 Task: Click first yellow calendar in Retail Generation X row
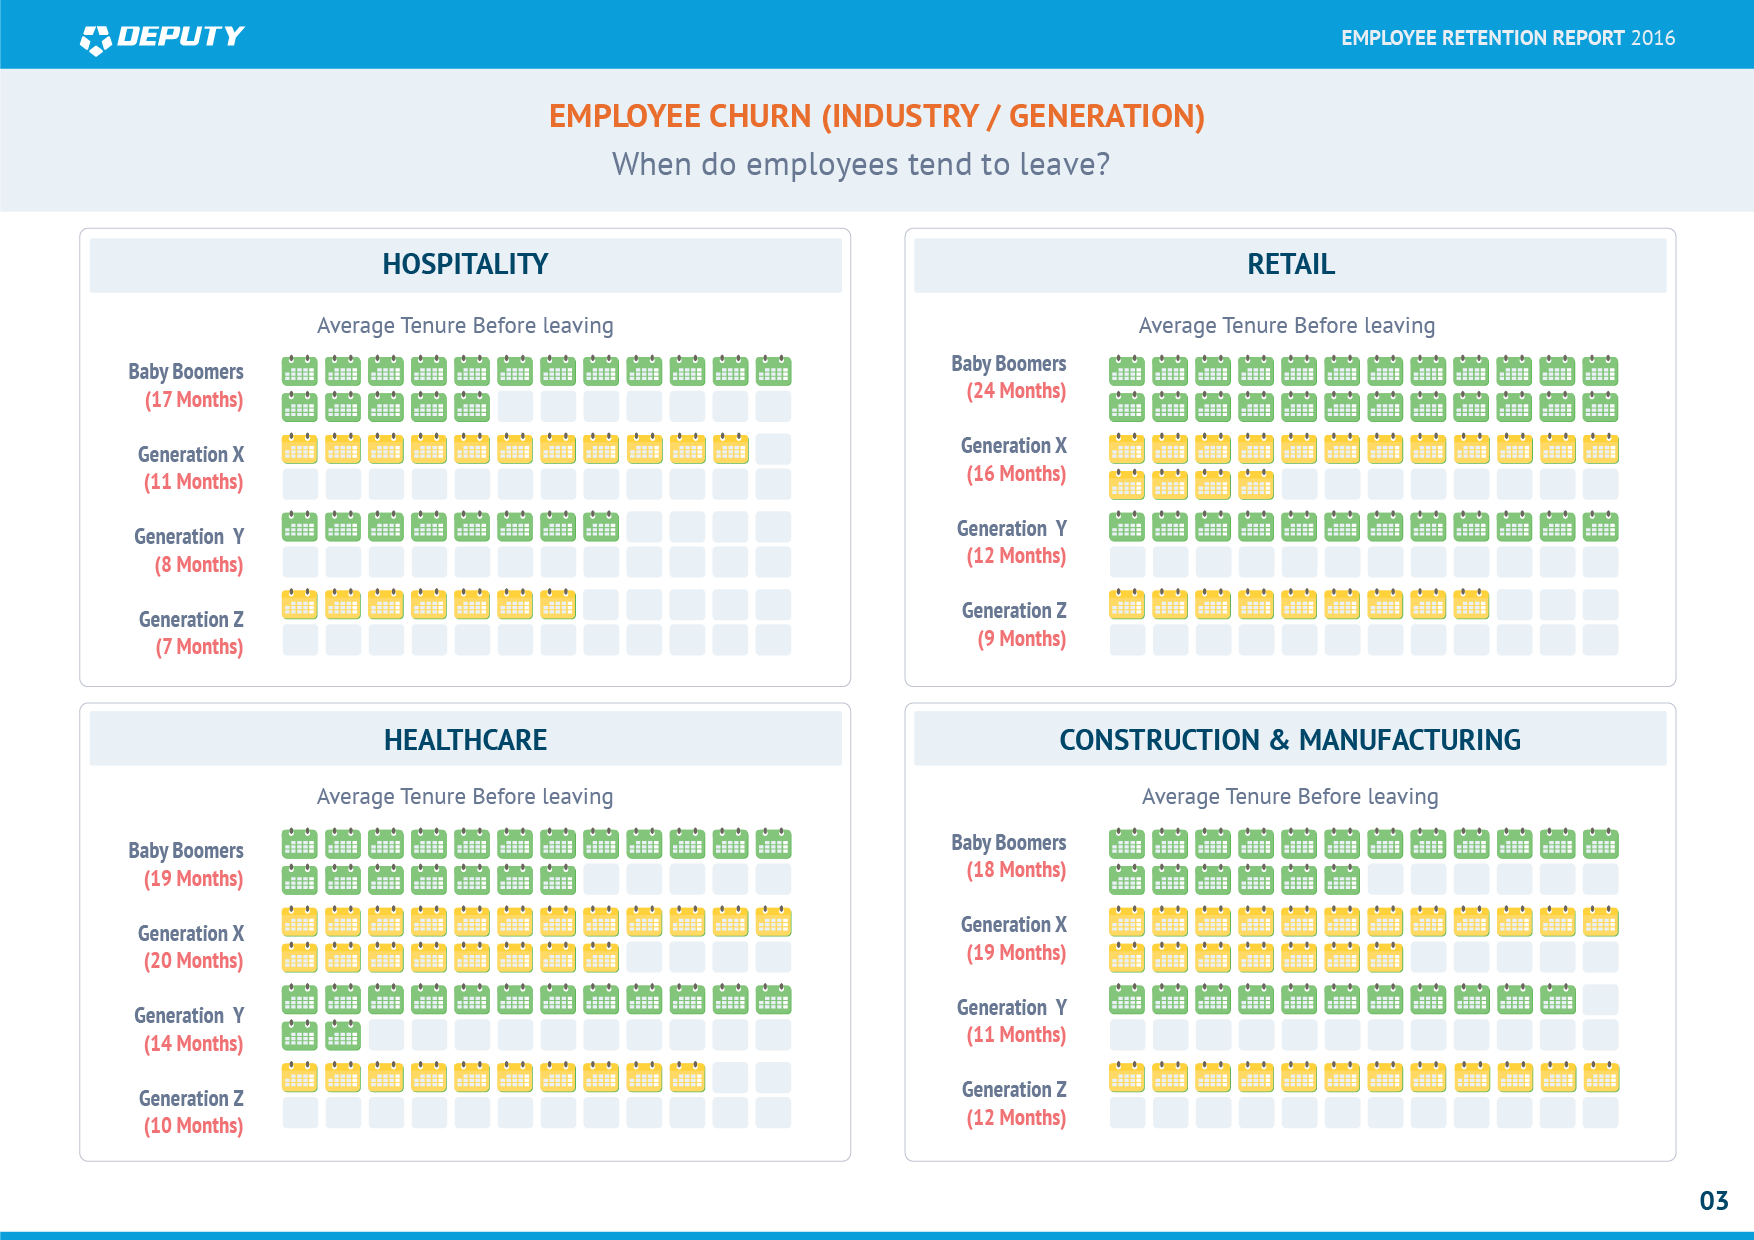(1126, 449)
